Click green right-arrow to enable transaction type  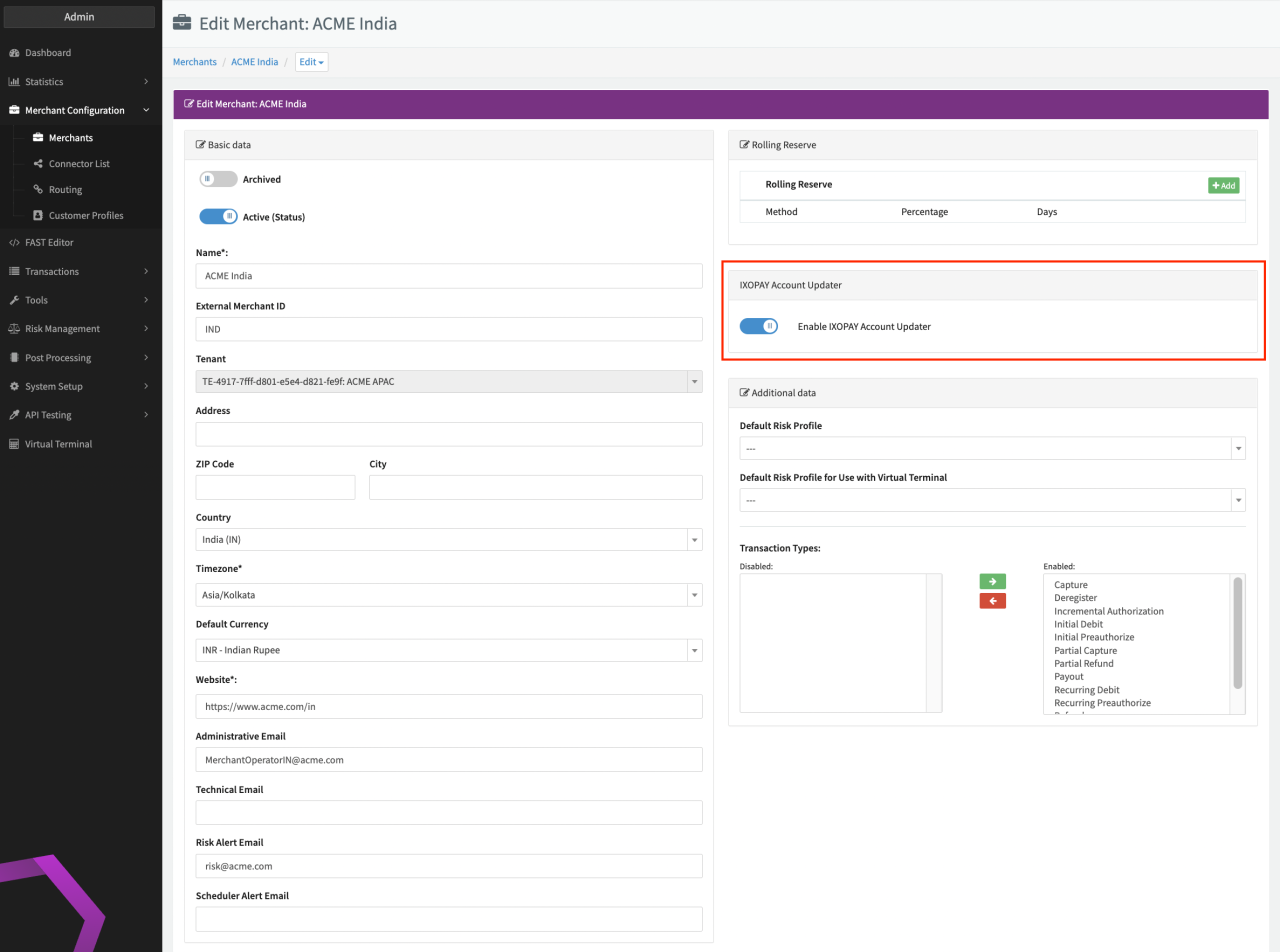tap(993, 581)
